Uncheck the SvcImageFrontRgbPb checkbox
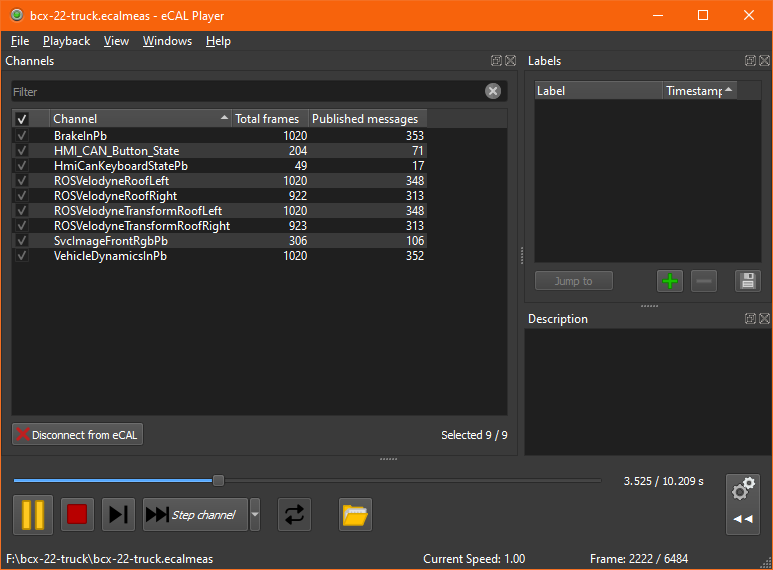Image resolution: width=773 pixels, height=570 pixels. [x=22, y=241]
